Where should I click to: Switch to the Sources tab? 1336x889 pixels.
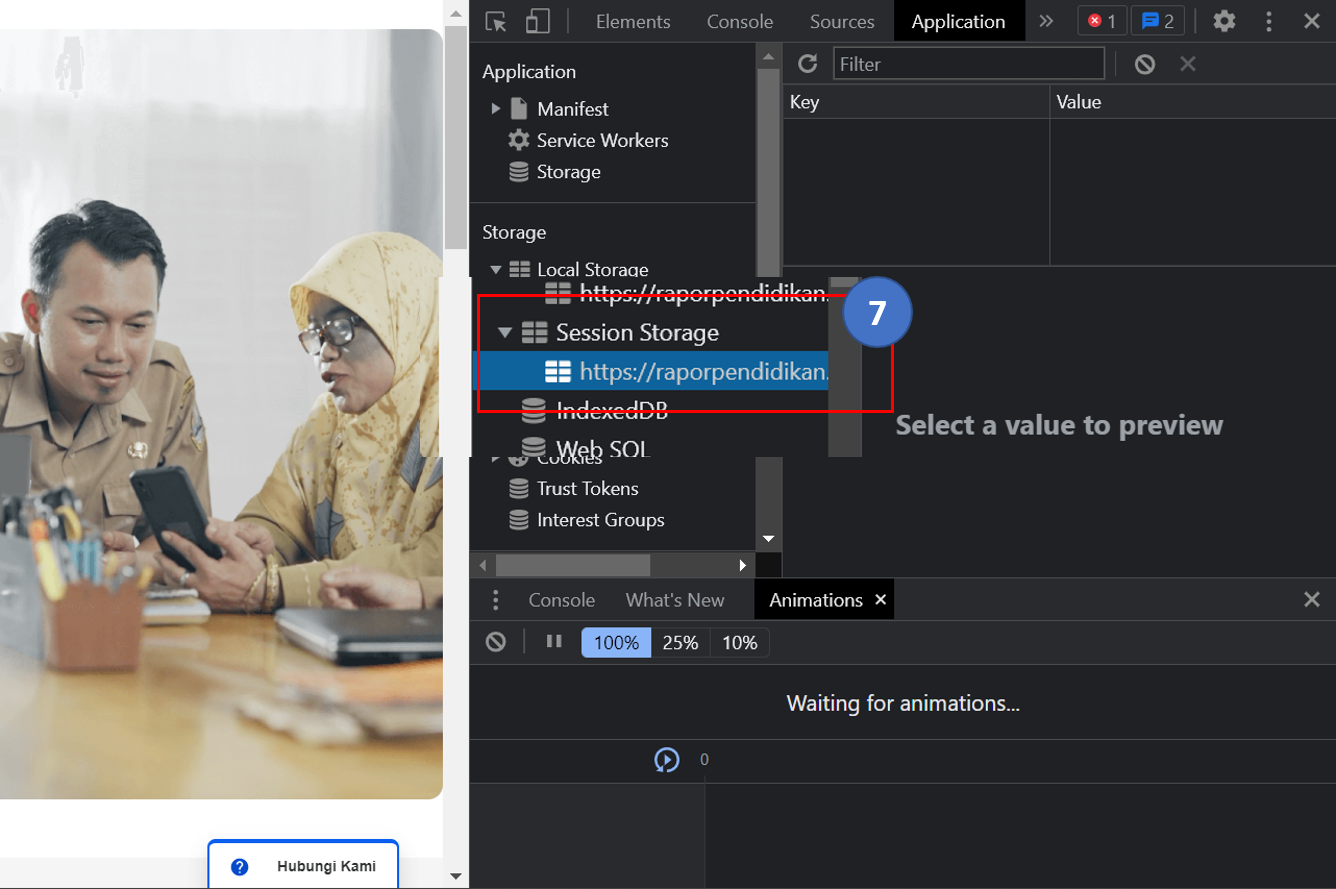[x=842, y=21]
